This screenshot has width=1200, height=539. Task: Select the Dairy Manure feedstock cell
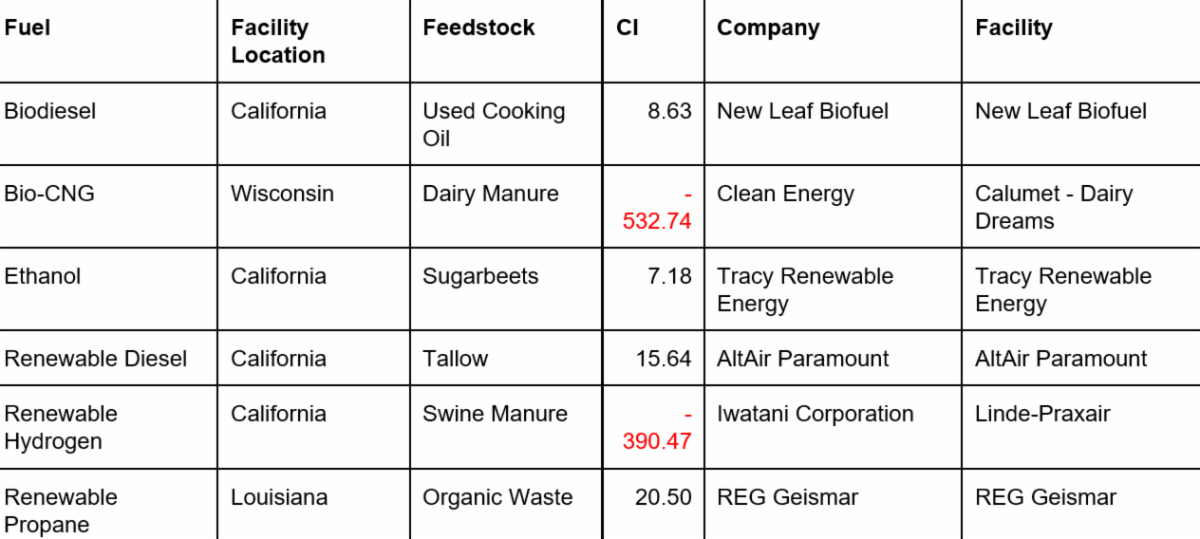coord(490,194)
